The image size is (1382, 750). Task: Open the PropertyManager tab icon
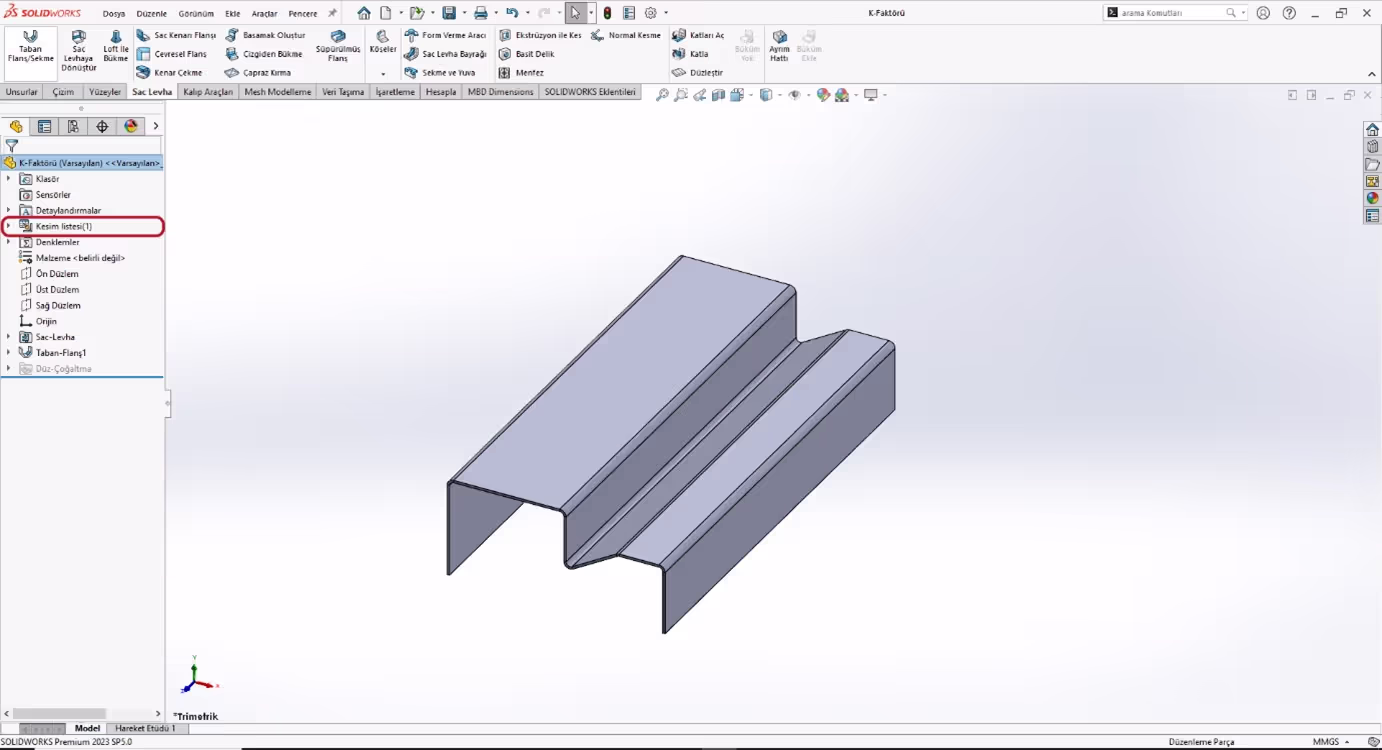(44, 126)
